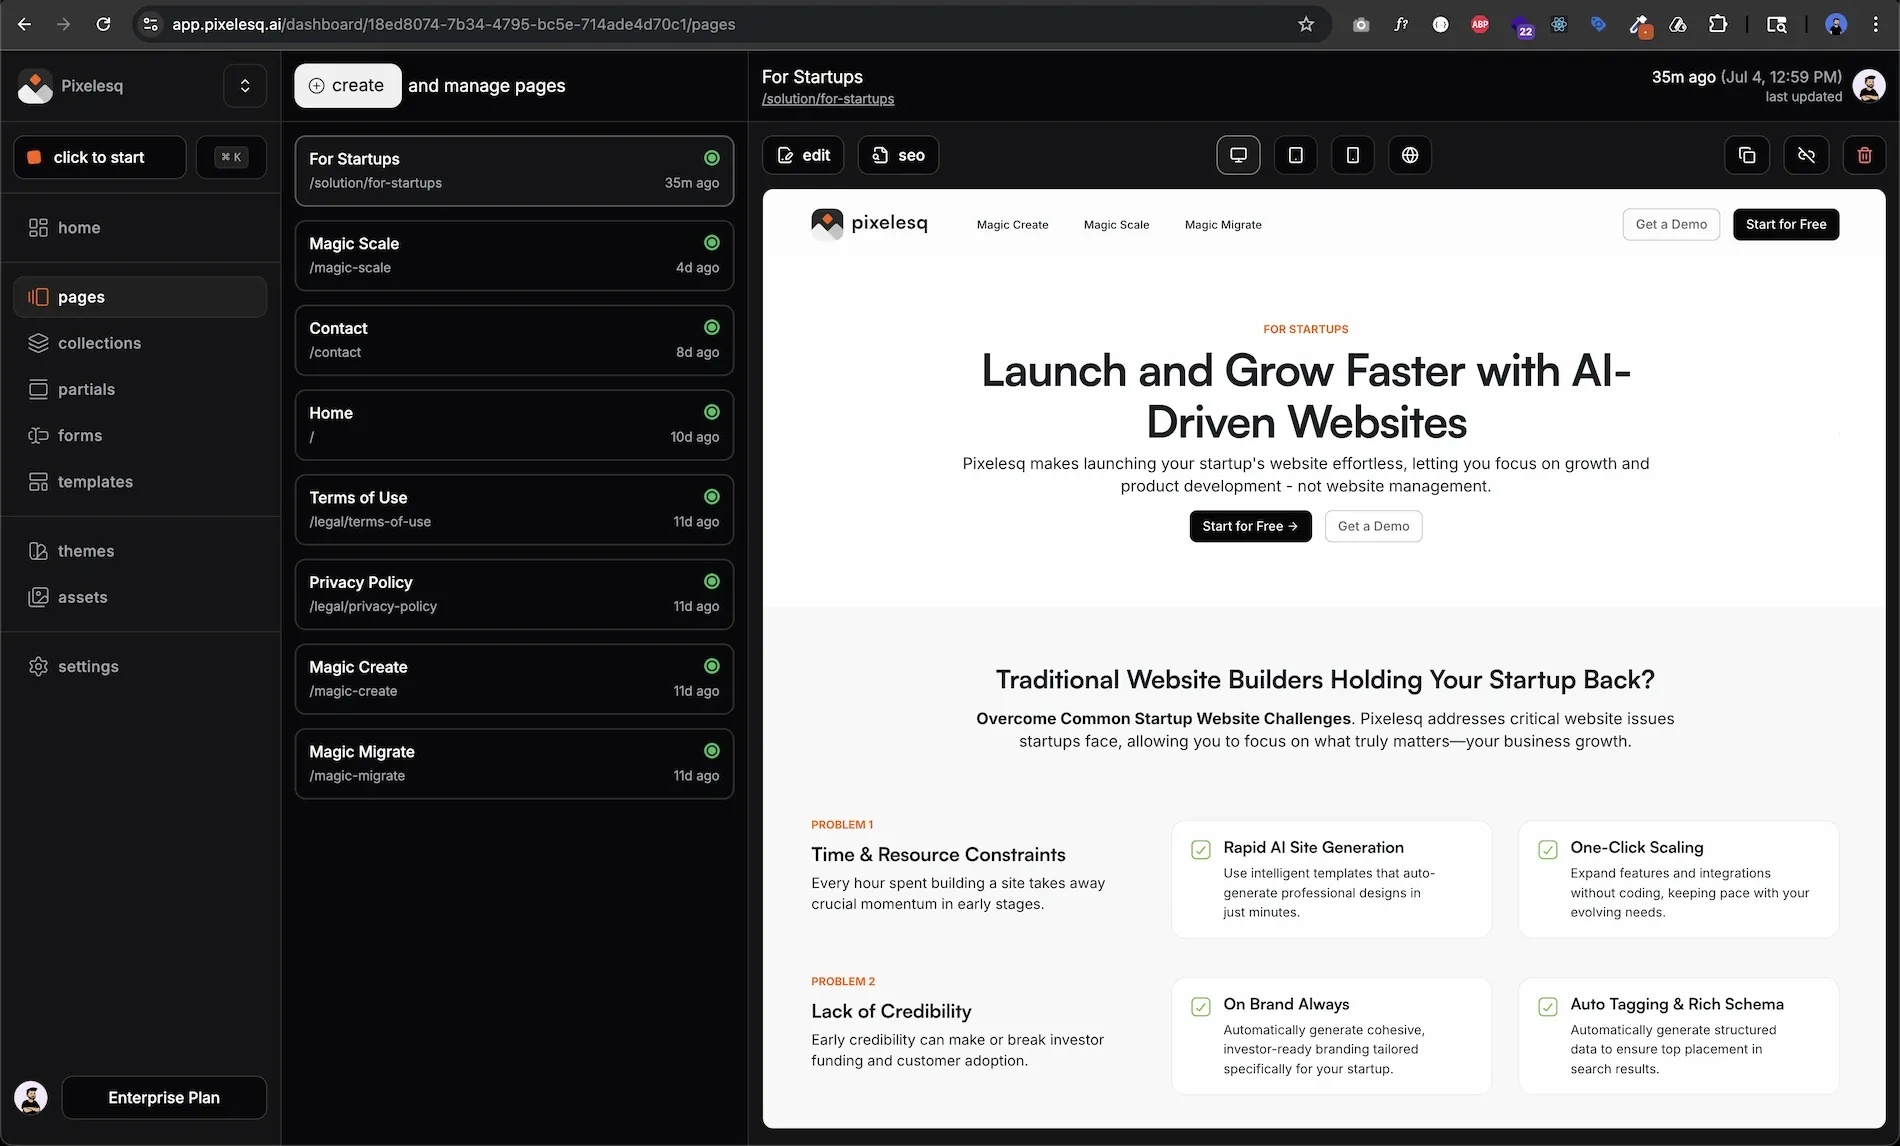This screenshot has width=1900, height=1146.
Task: Click green status dot on For Startups
Action: tap(711, 158)
